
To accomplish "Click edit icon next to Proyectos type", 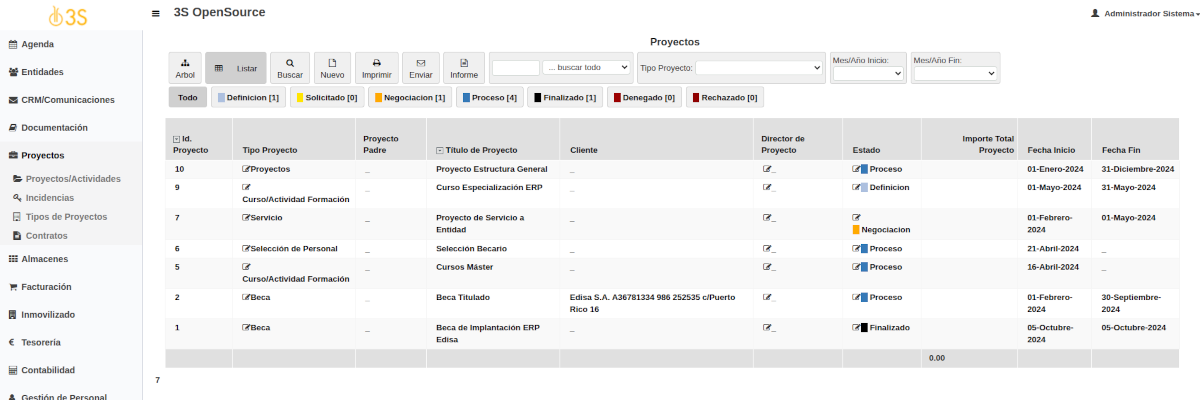I will (246, 169).
